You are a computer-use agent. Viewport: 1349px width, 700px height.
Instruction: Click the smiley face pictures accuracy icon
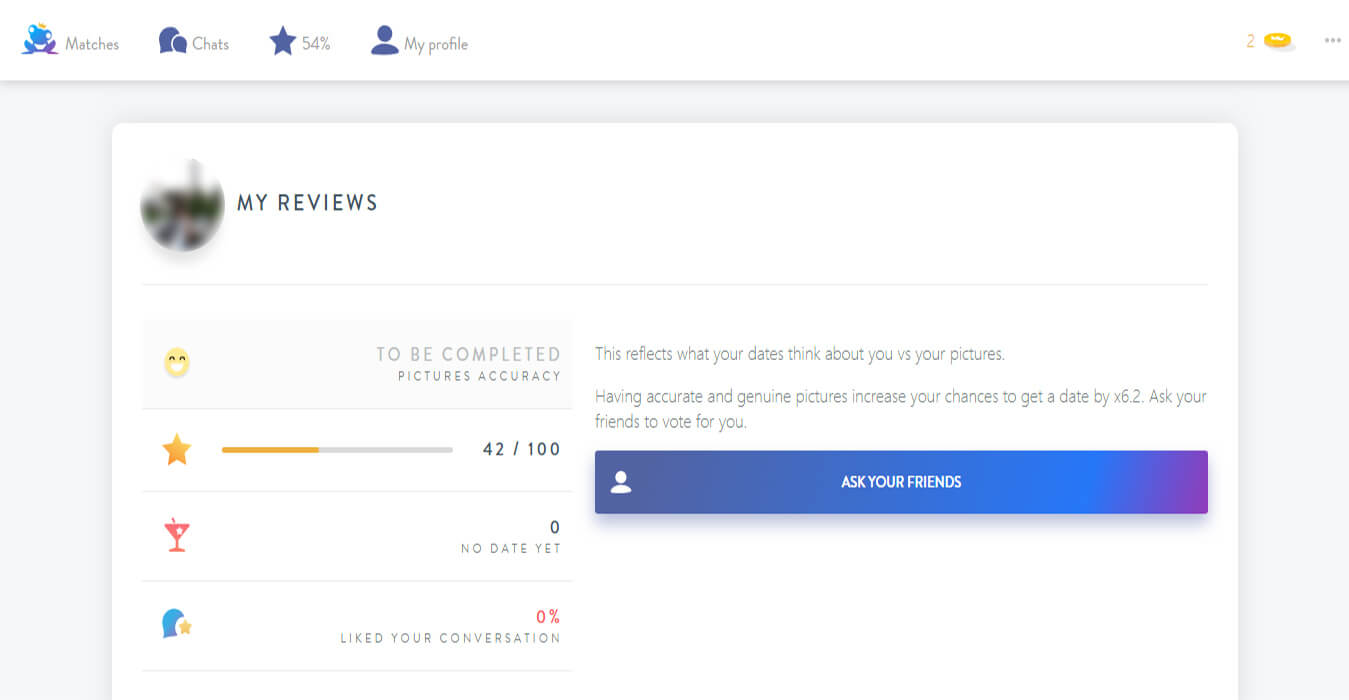click(177, 362)
